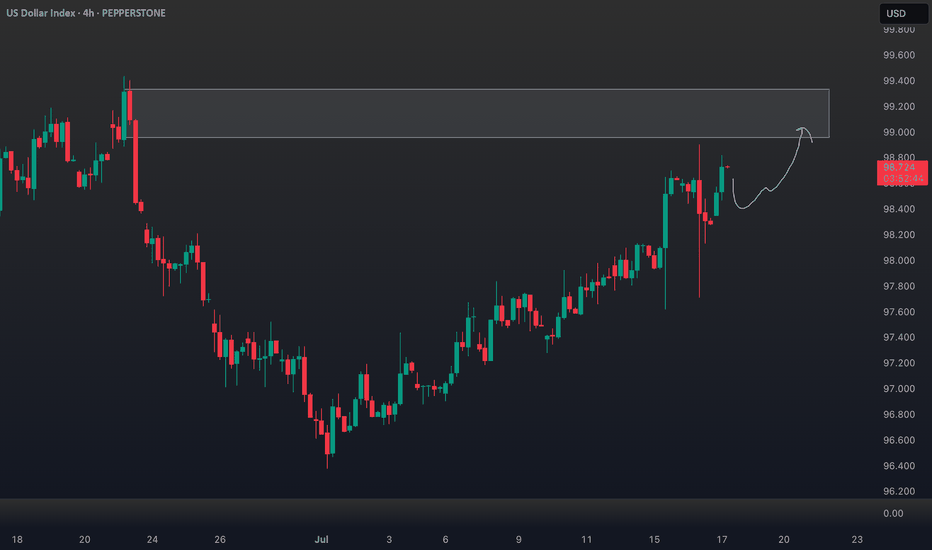932x550 pixels.
Task: Click the 98.200 price axis label
Action: point(899,234)
